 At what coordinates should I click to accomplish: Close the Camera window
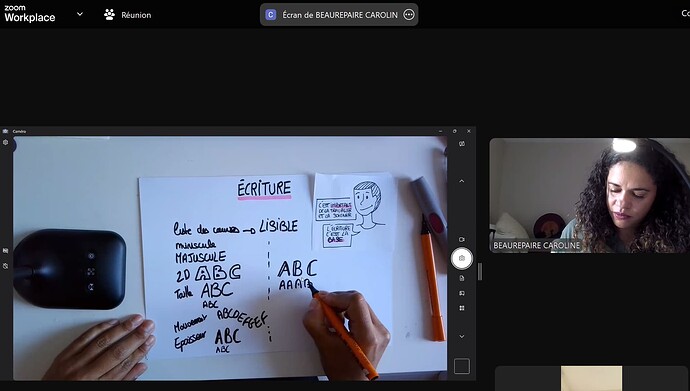469,131
